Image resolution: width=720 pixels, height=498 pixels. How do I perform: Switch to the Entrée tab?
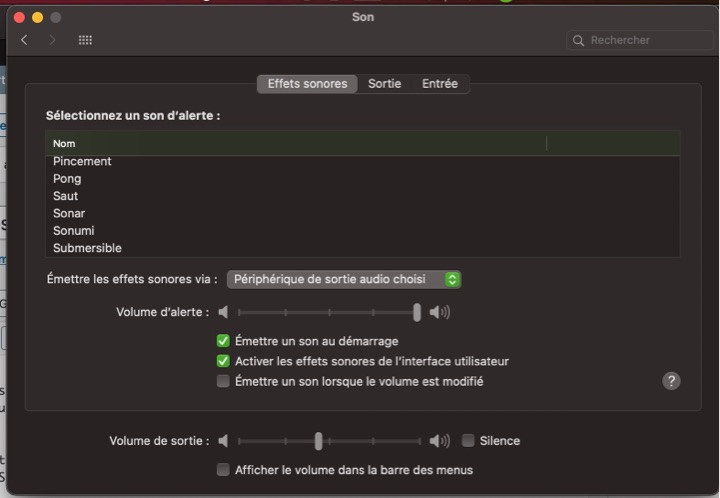pyautogui.click(x=440, y=84)
